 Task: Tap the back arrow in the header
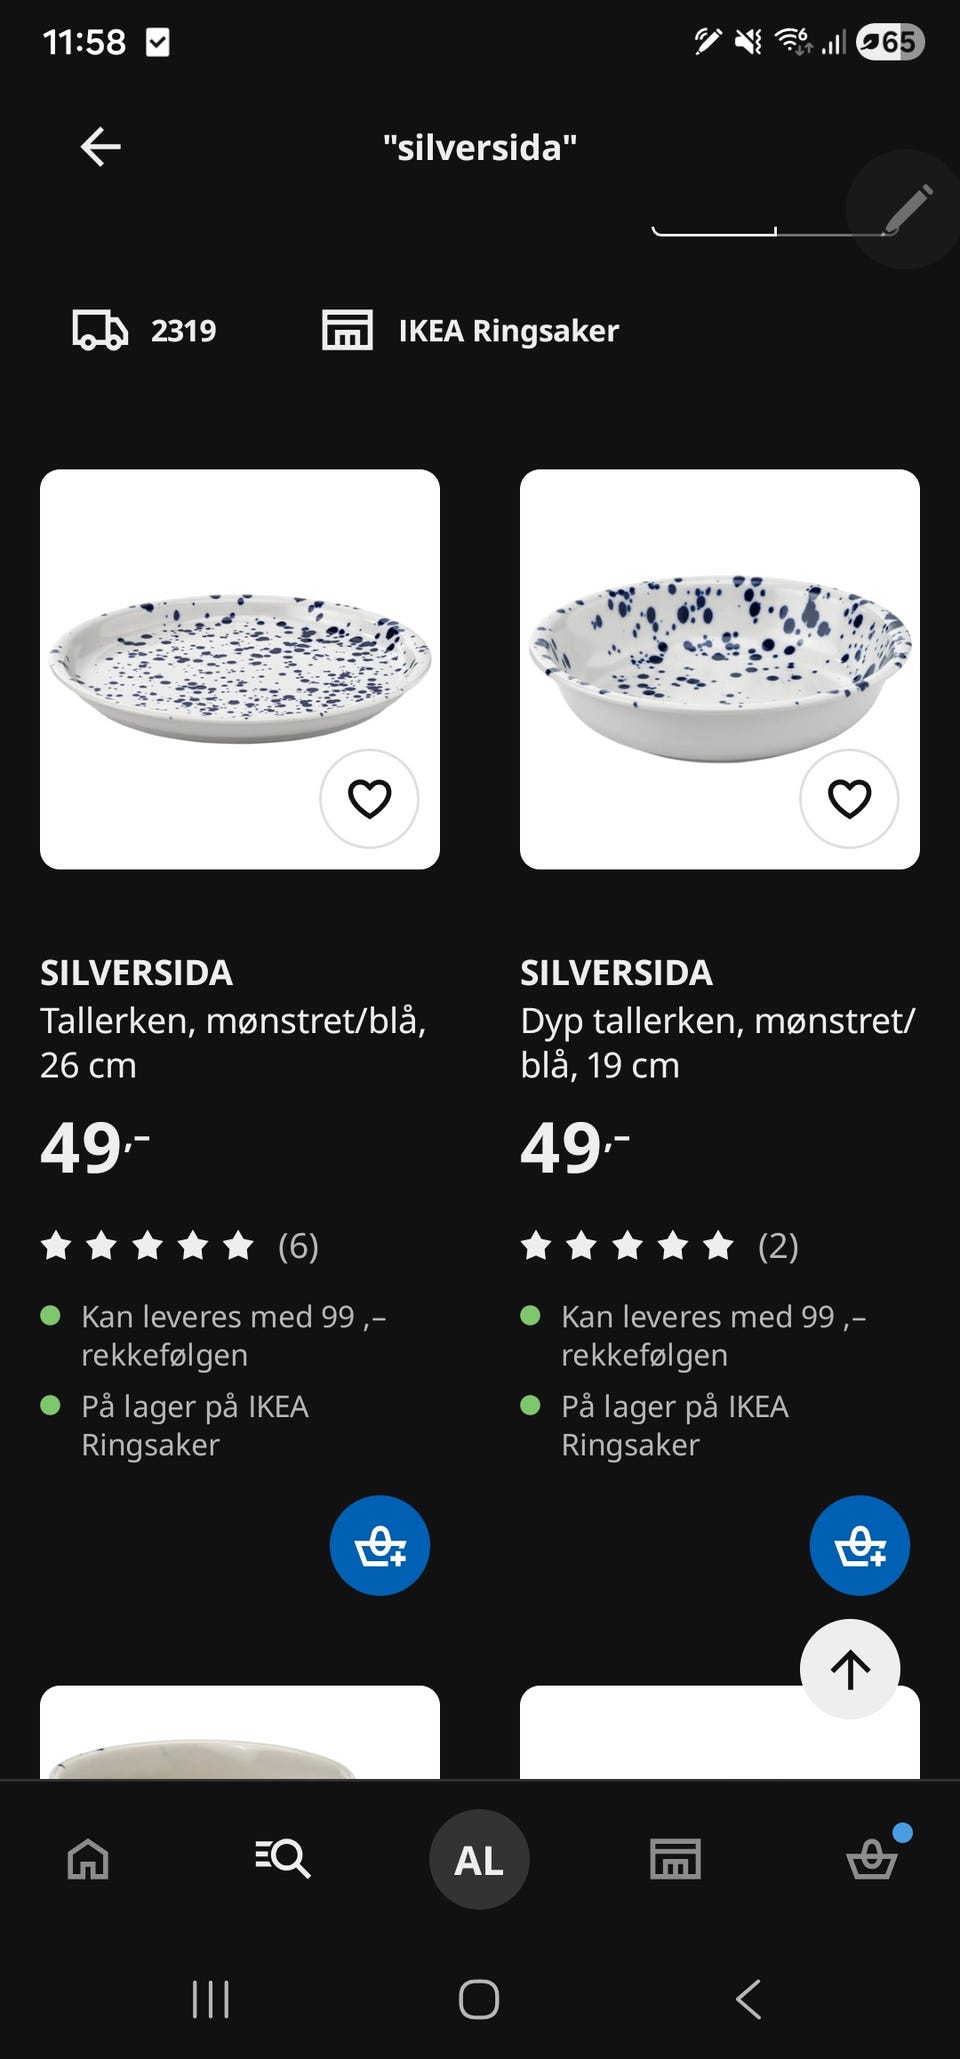pos(100,147)
